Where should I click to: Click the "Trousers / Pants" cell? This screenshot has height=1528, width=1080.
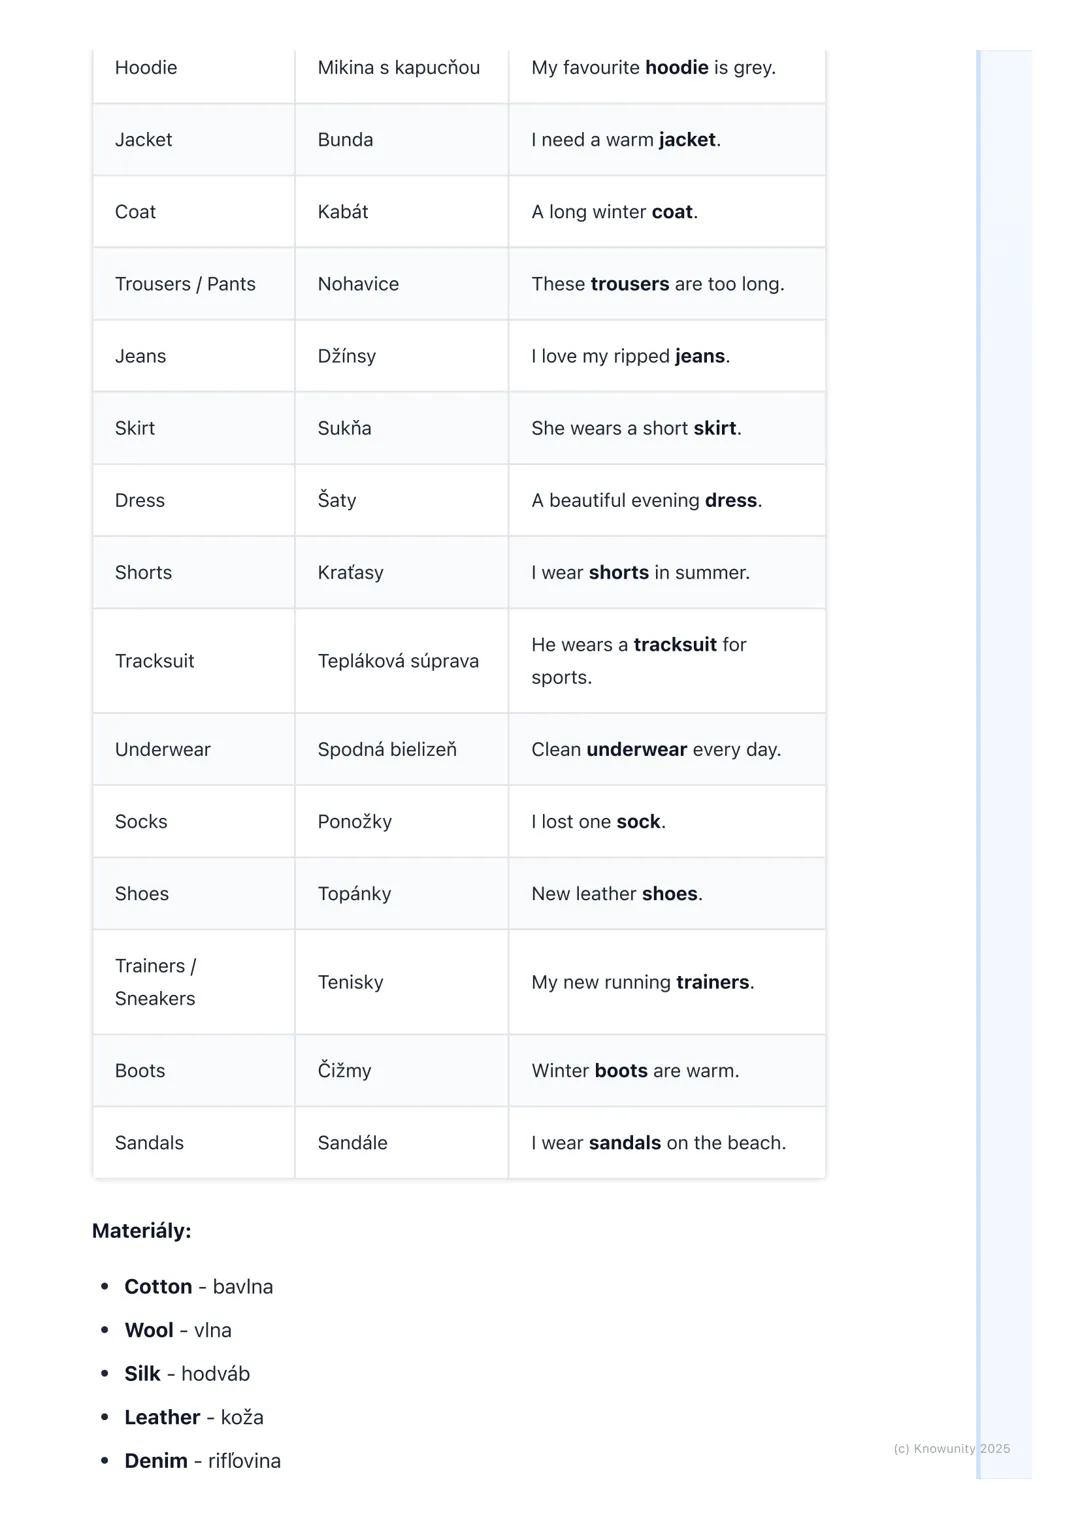[185, 284]
